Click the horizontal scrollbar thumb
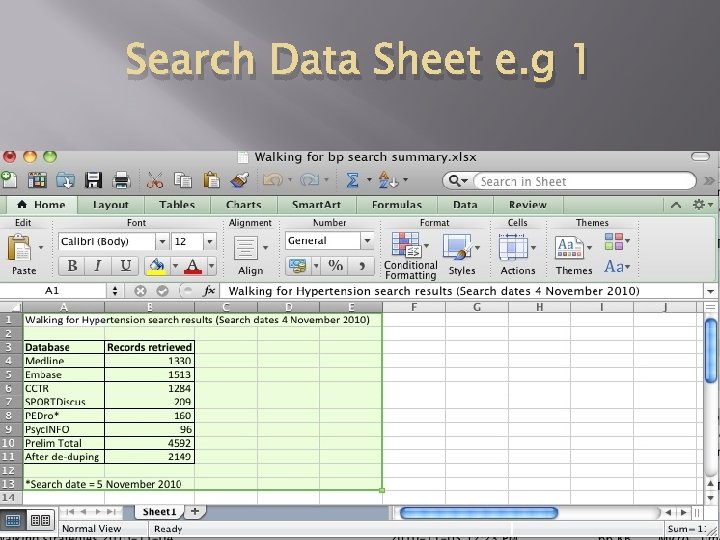The height and width of the screenshot is (540, 720). pos(479,513)
